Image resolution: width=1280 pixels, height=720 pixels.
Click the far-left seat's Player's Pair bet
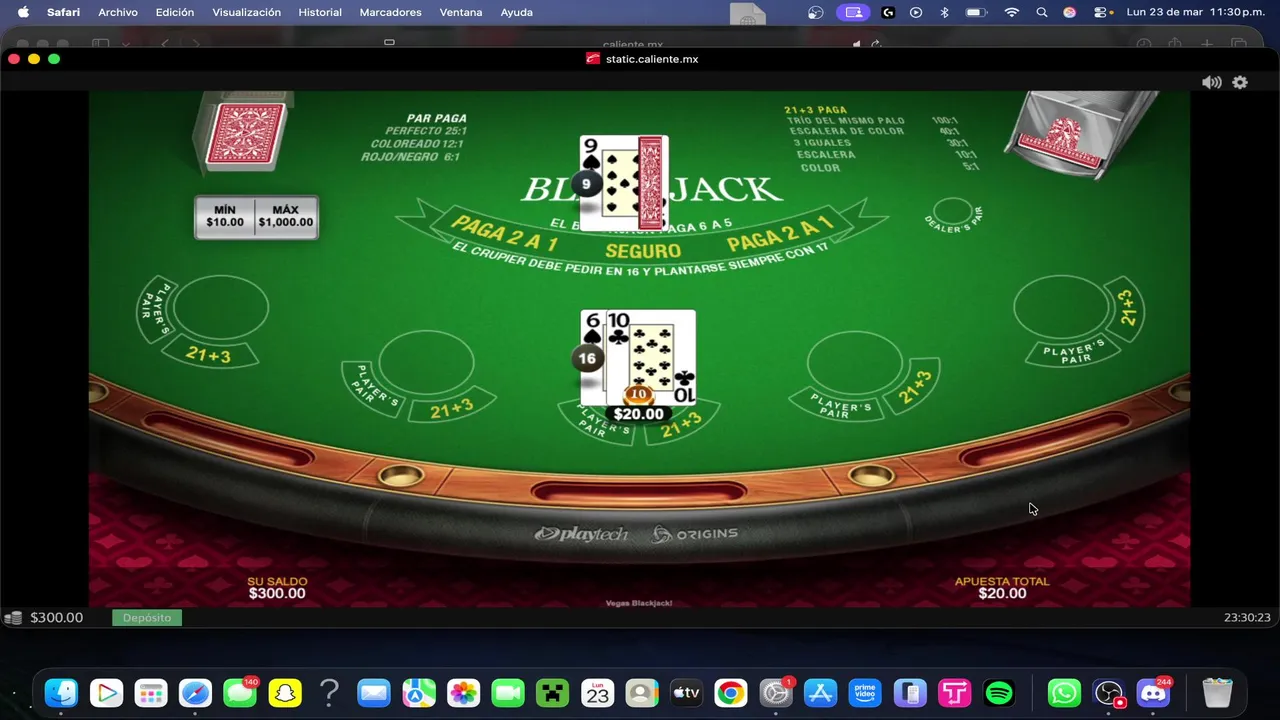(156, 308)
